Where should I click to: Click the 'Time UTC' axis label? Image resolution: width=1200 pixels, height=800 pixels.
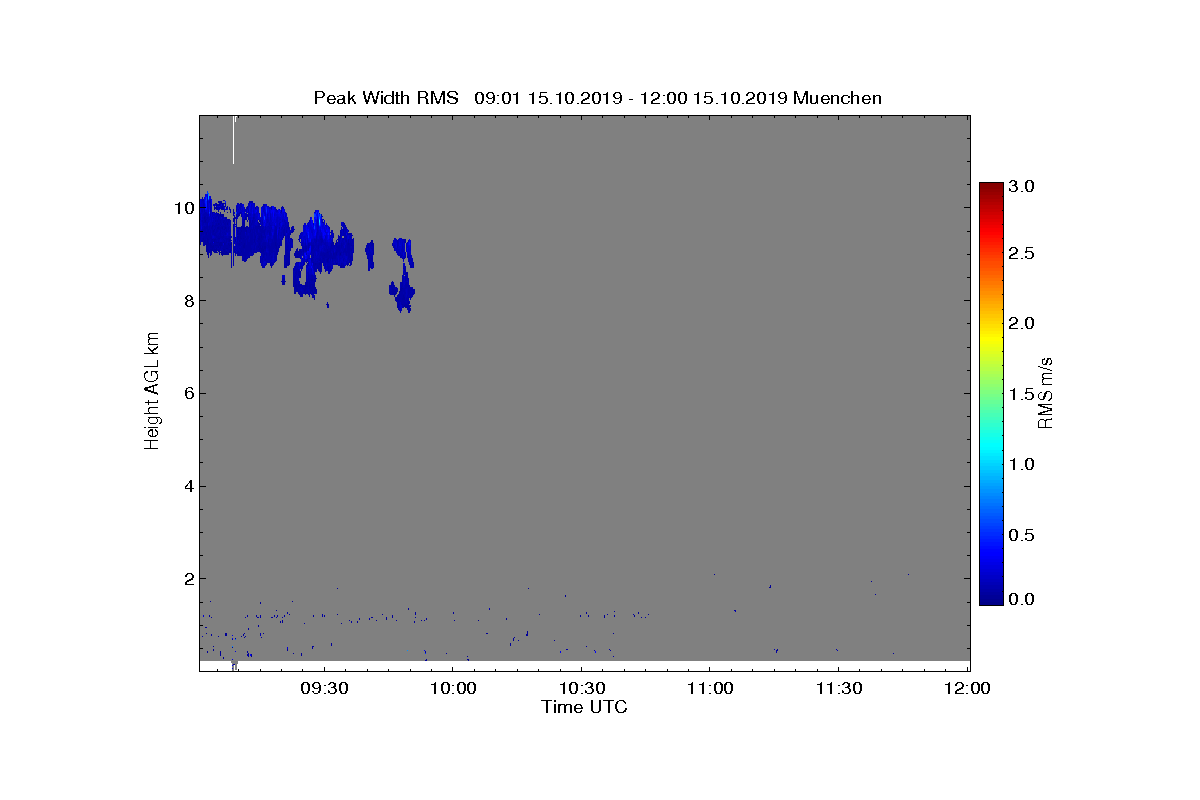(x=584, y=707)
